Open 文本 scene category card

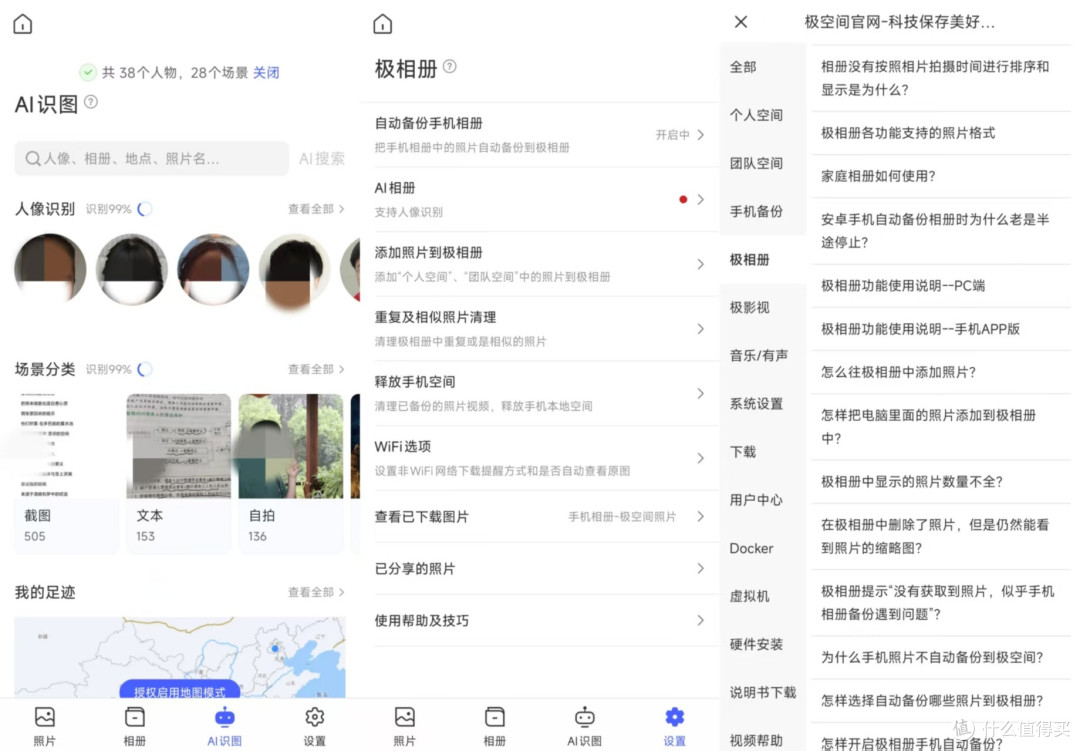coord(178,472)
